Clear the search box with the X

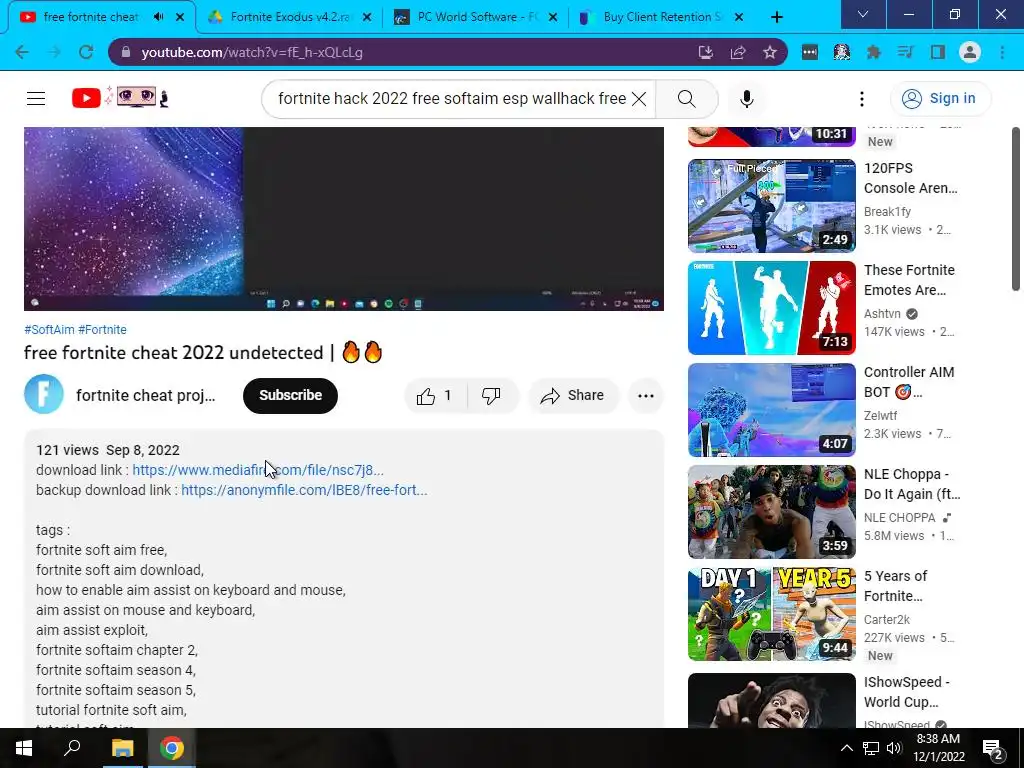(x=639, y=99)
